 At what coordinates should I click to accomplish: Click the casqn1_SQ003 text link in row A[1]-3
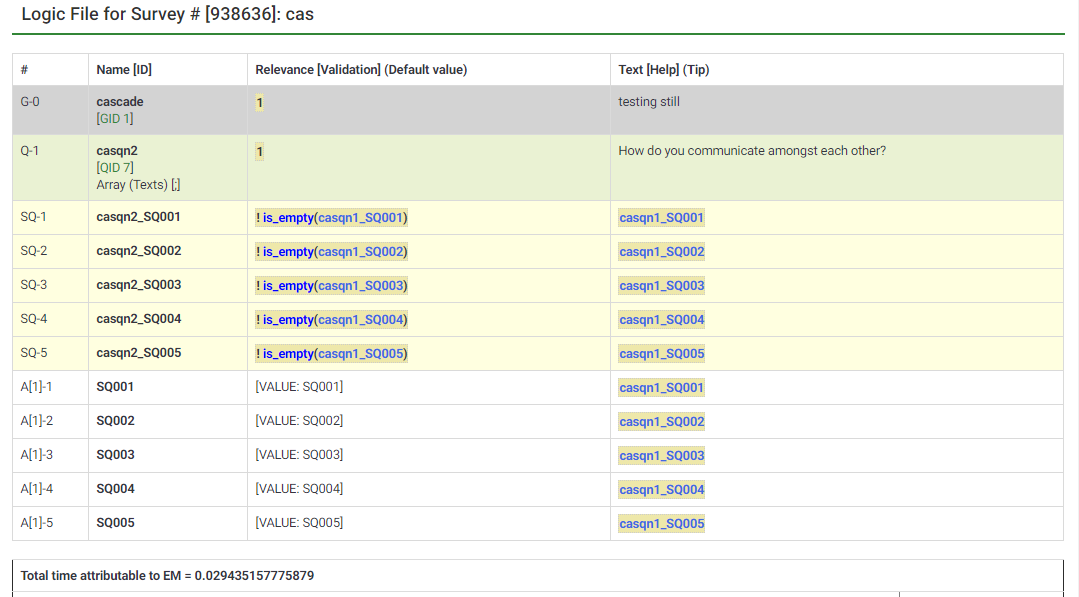click(661, 456)
